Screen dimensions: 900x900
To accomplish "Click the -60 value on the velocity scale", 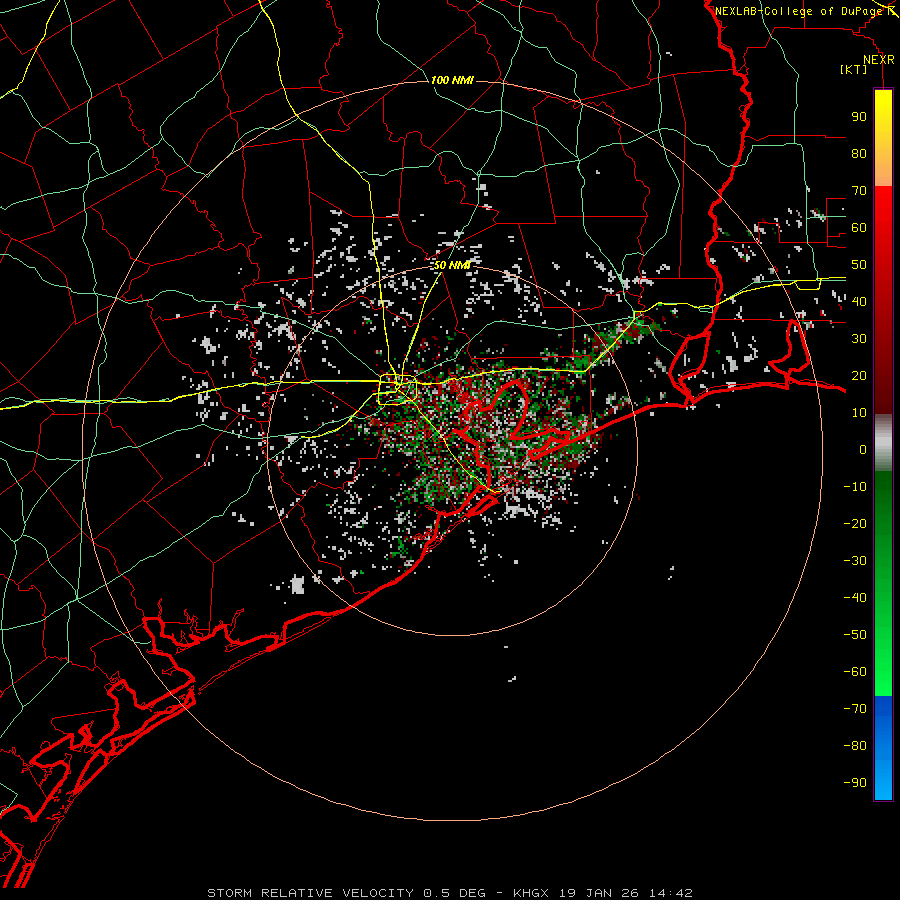I will point(855,672).
